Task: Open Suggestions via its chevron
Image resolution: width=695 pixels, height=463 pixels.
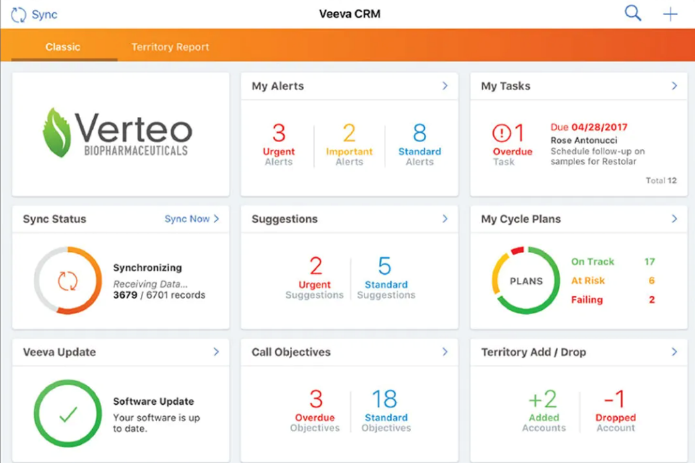Action: [445, 219]
